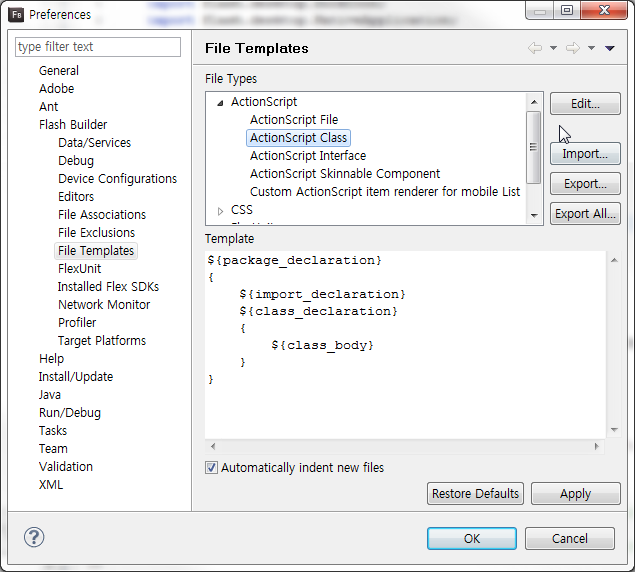Confirm with the OK button
Viewport: 635px width, 572px height.
coord(472,538)
